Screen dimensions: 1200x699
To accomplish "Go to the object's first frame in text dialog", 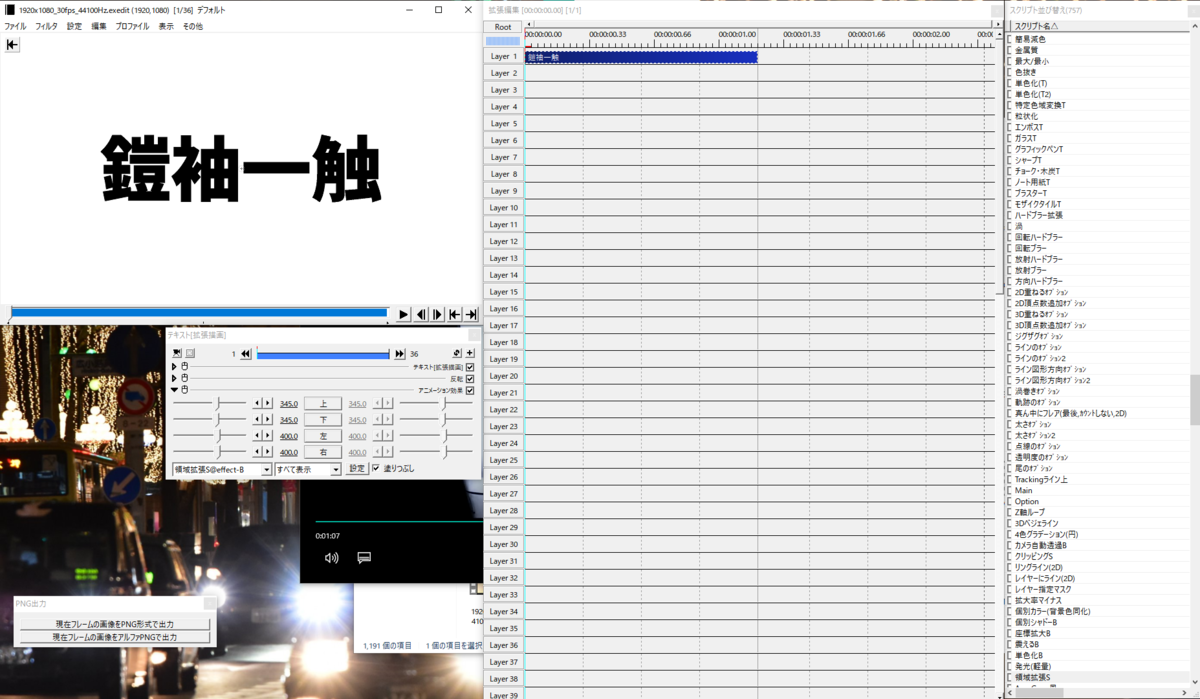I will [x=246, y=353].
